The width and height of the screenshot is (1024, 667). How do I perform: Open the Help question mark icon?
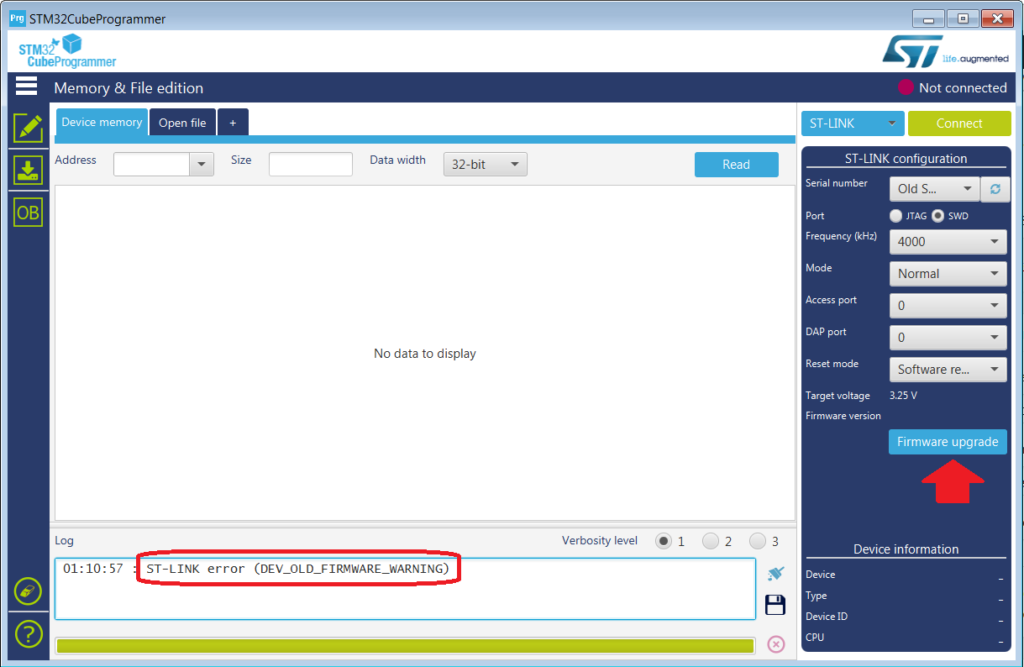point(28,634)
